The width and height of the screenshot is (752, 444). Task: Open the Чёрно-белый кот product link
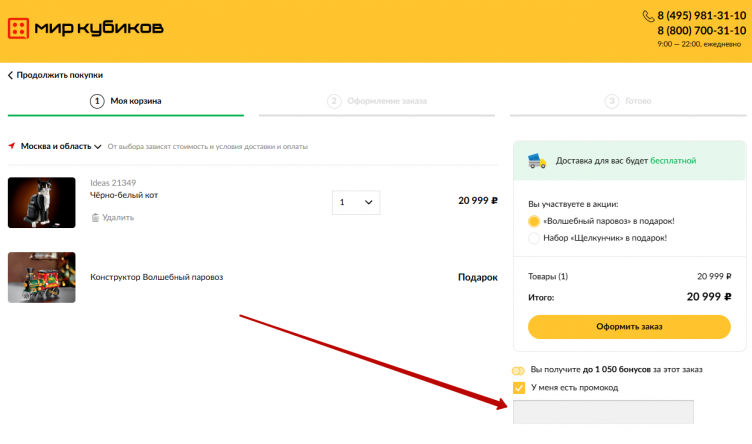[x=124, y=195]
